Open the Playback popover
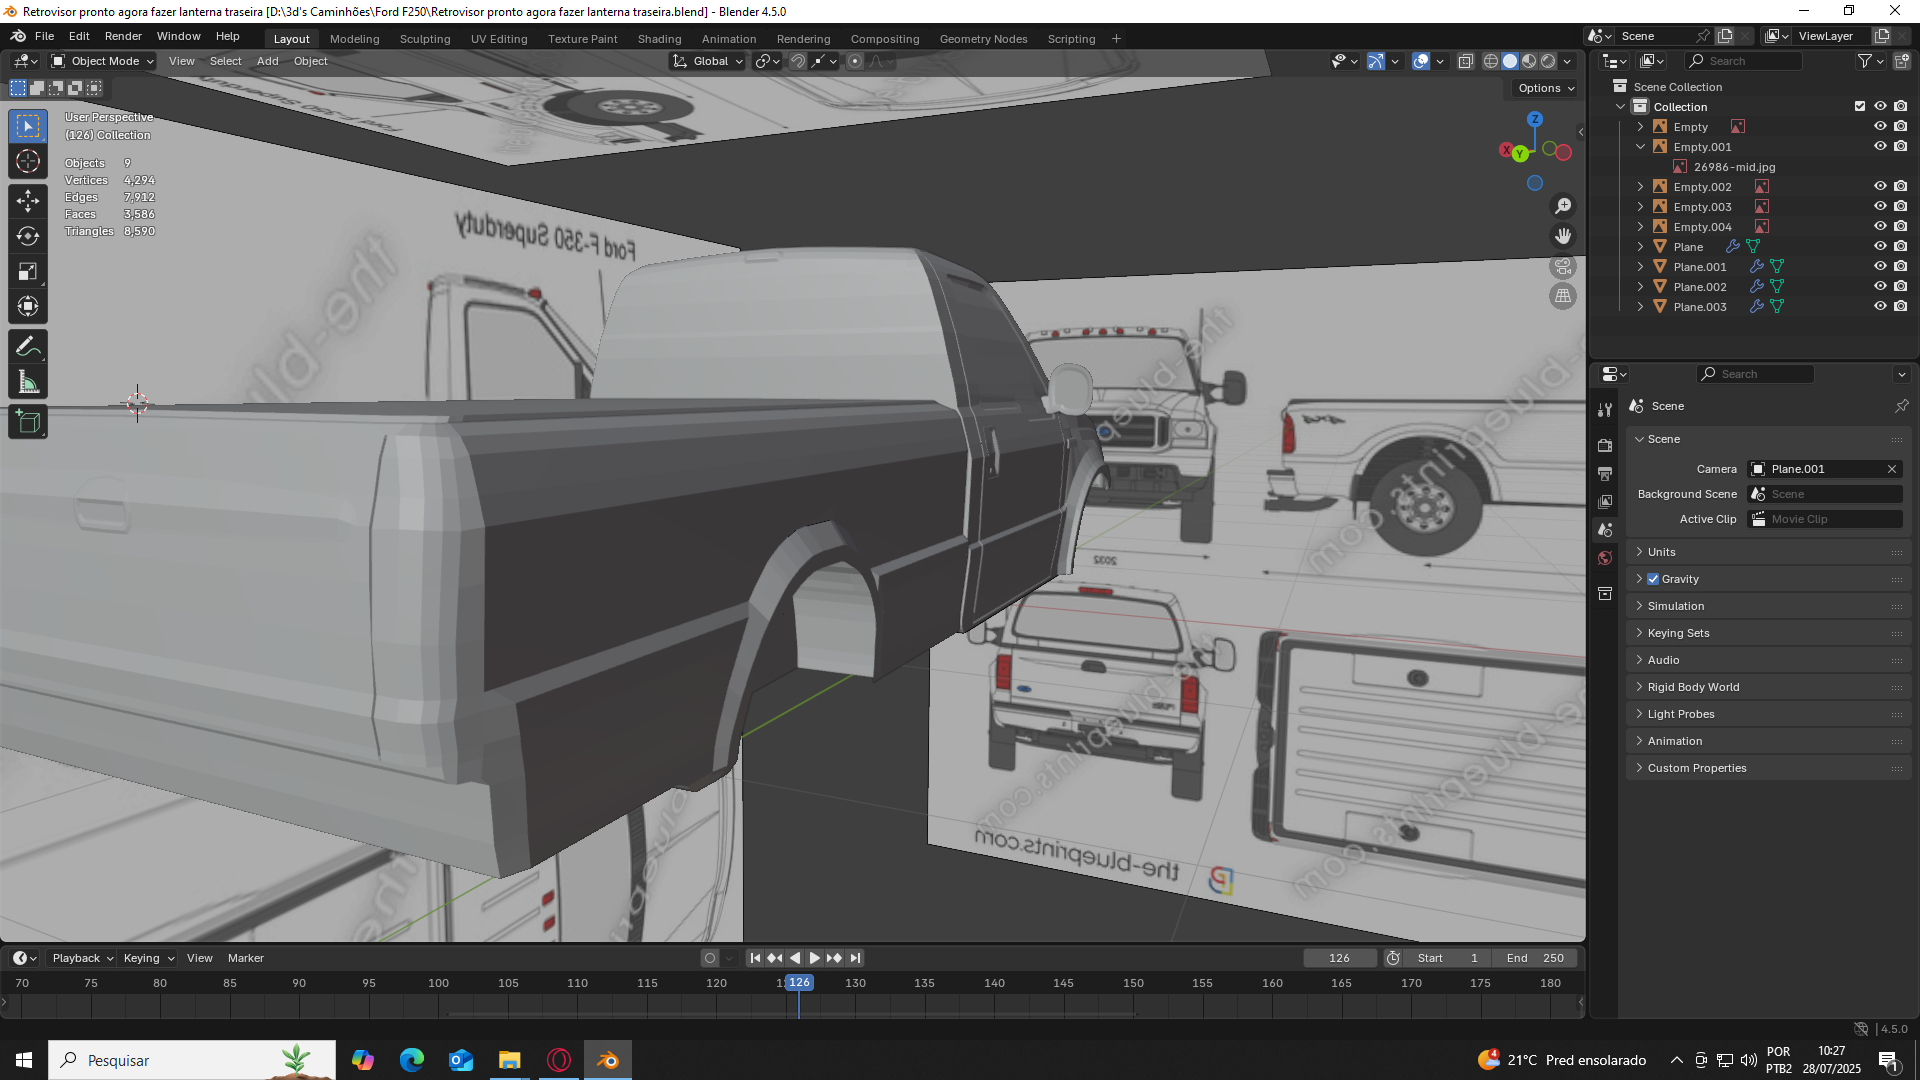Image resolution: width=1920 pixels, height=1080 pixels. [82, 958]
